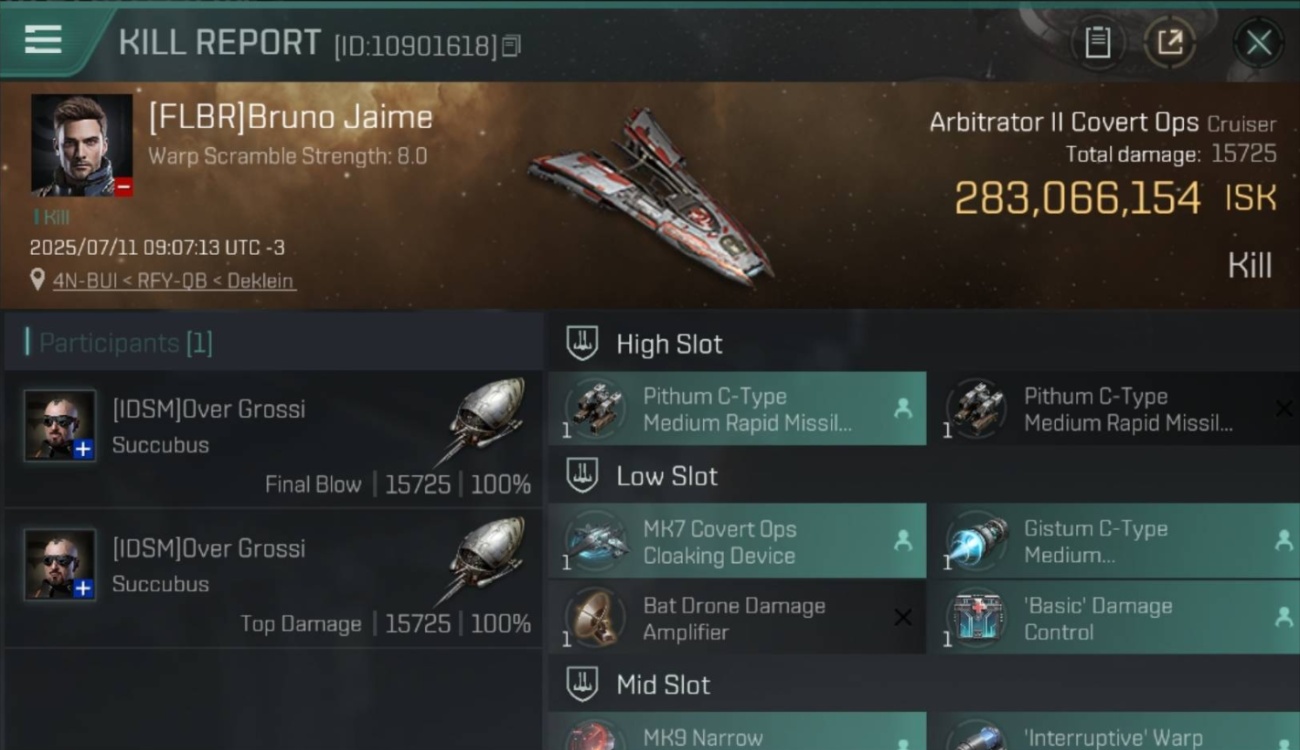This screenshot has width=1300, height=750.
Task: Select the Gistum C-Type Medium module
Action: pos(1113,542)
